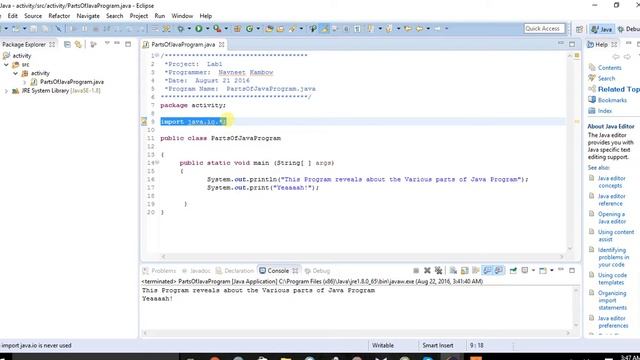Screen dimensions: 640x360
Task: Open the Navigate menu
Action: (x=88, y=16)
